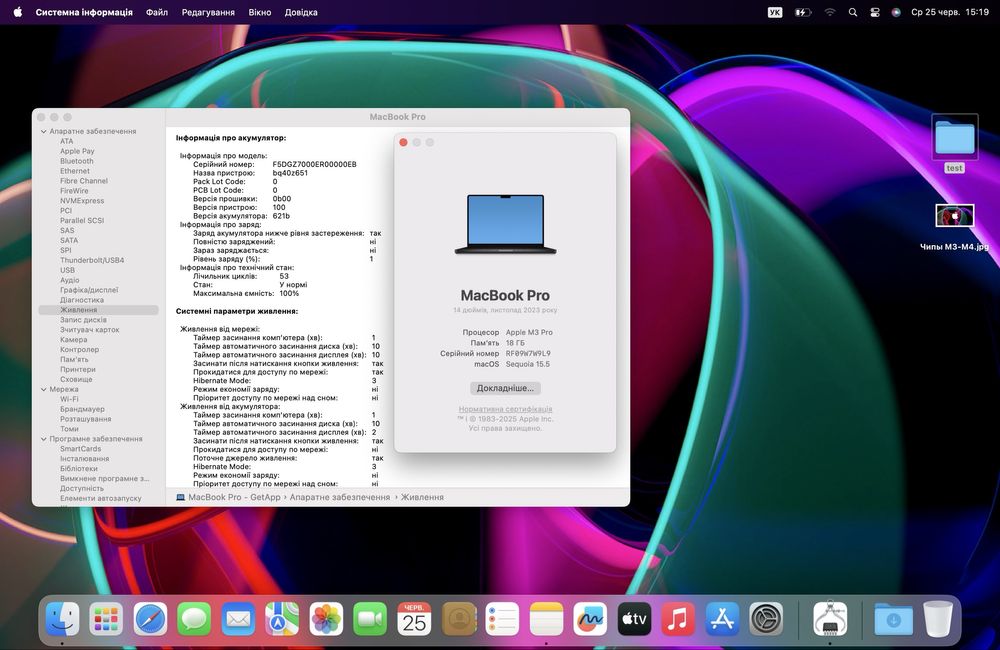This screenshot has width=1000, height=650.
Task: Collapse the Мережа sidebar section
Action: 43,389
